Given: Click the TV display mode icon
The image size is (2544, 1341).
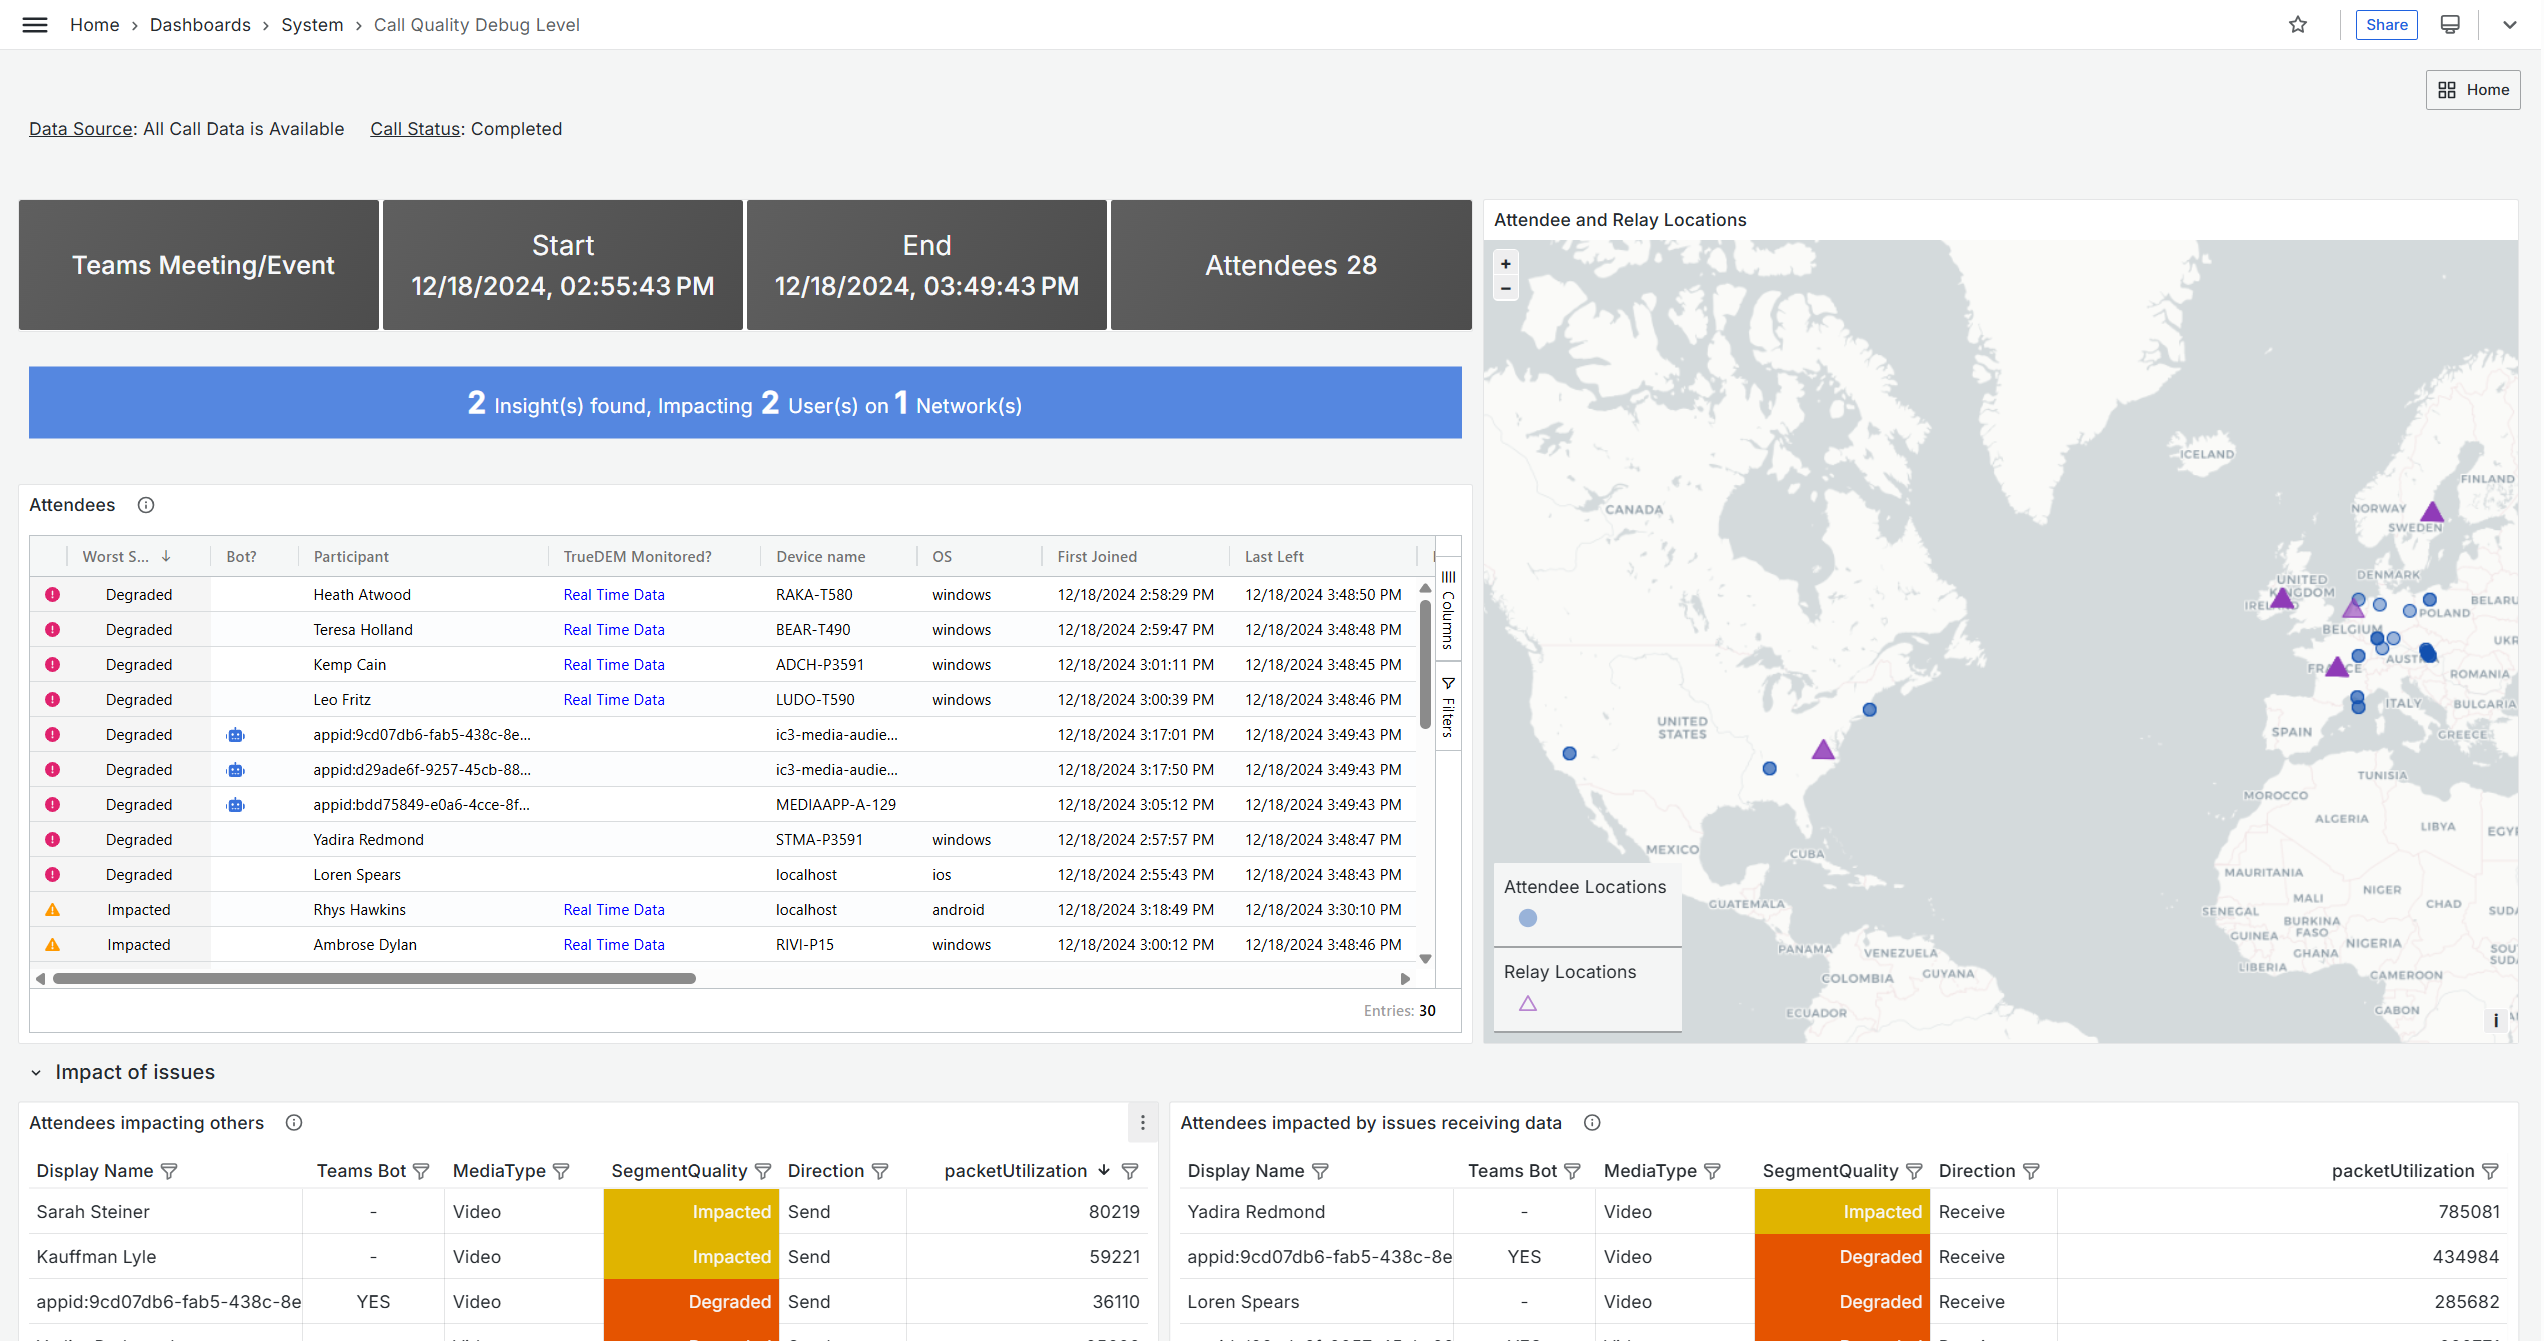Looking at the screenshot, I should [2450, 25].
